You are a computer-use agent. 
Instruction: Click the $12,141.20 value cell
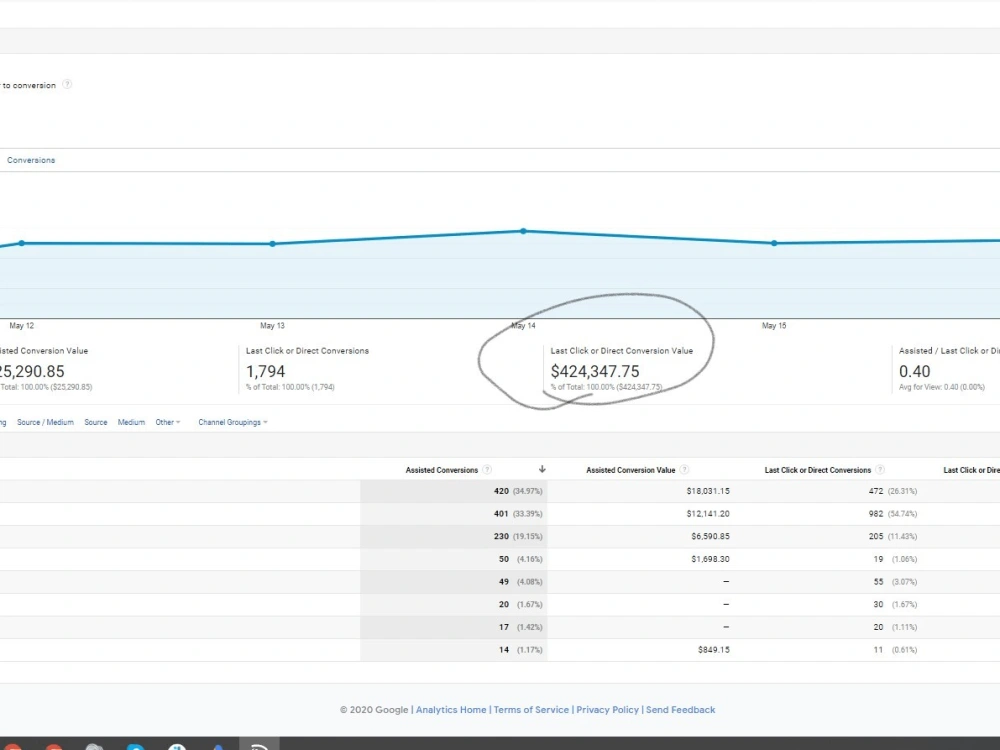708,513
